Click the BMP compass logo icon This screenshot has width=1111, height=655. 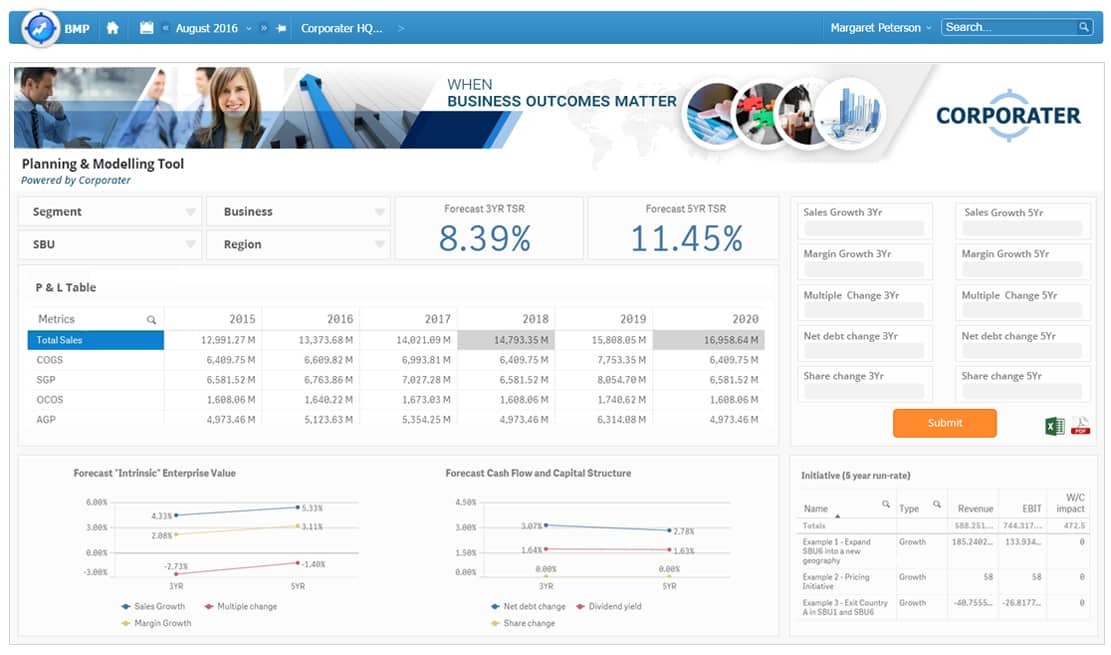40,28
